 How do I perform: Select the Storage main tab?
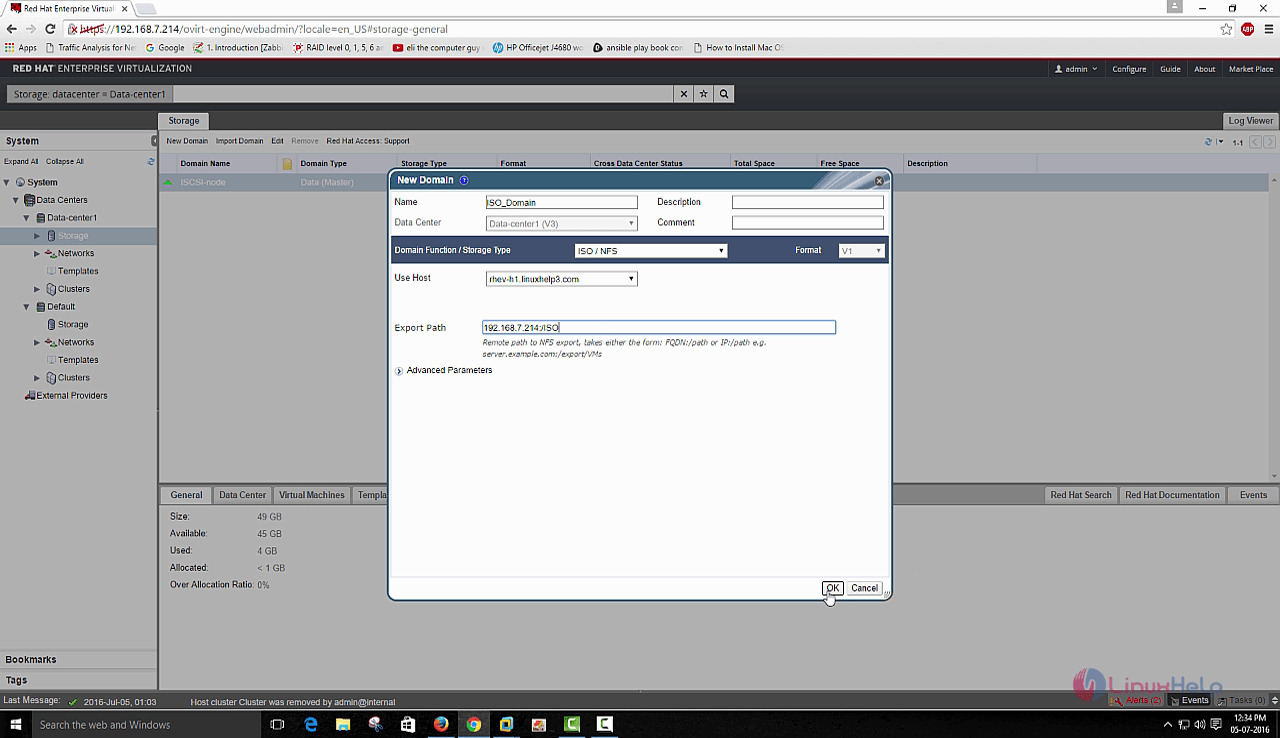(x=184, y=121)
